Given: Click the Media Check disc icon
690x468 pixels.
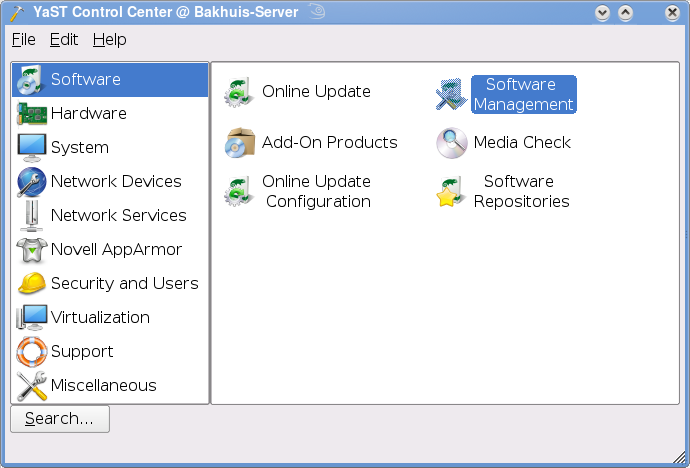Looking at the screenshot, I should 451,143.
